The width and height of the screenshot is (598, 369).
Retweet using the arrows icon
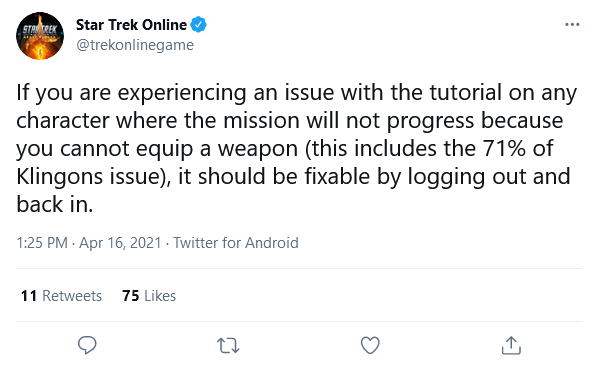coord(228,346)
